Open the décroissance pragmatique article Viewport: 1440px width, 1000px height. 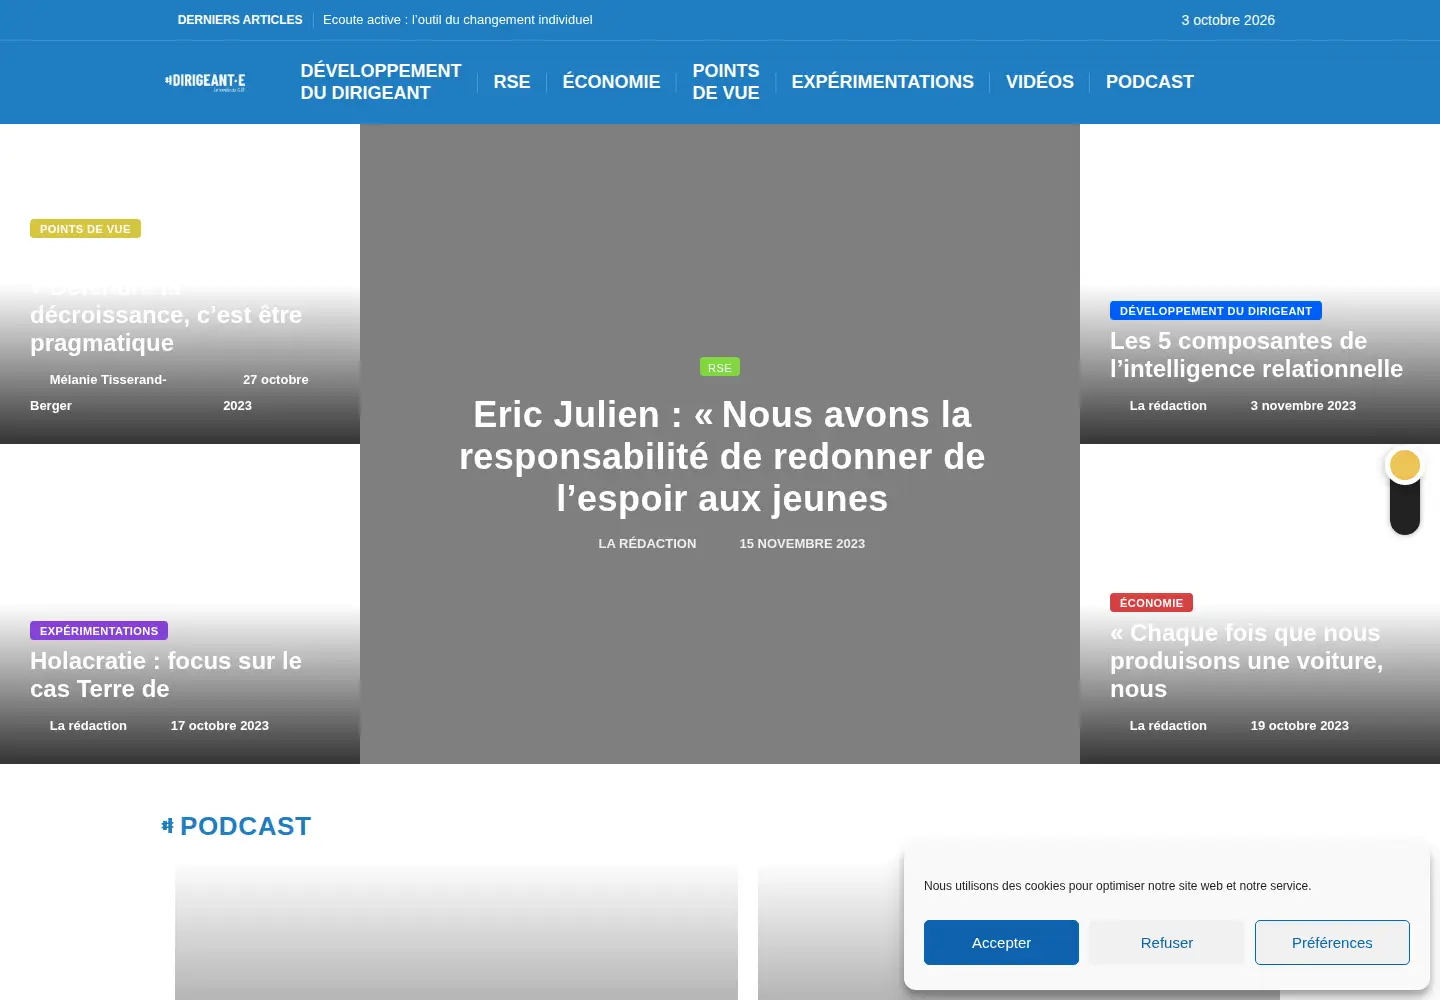(x=166, y=315)
